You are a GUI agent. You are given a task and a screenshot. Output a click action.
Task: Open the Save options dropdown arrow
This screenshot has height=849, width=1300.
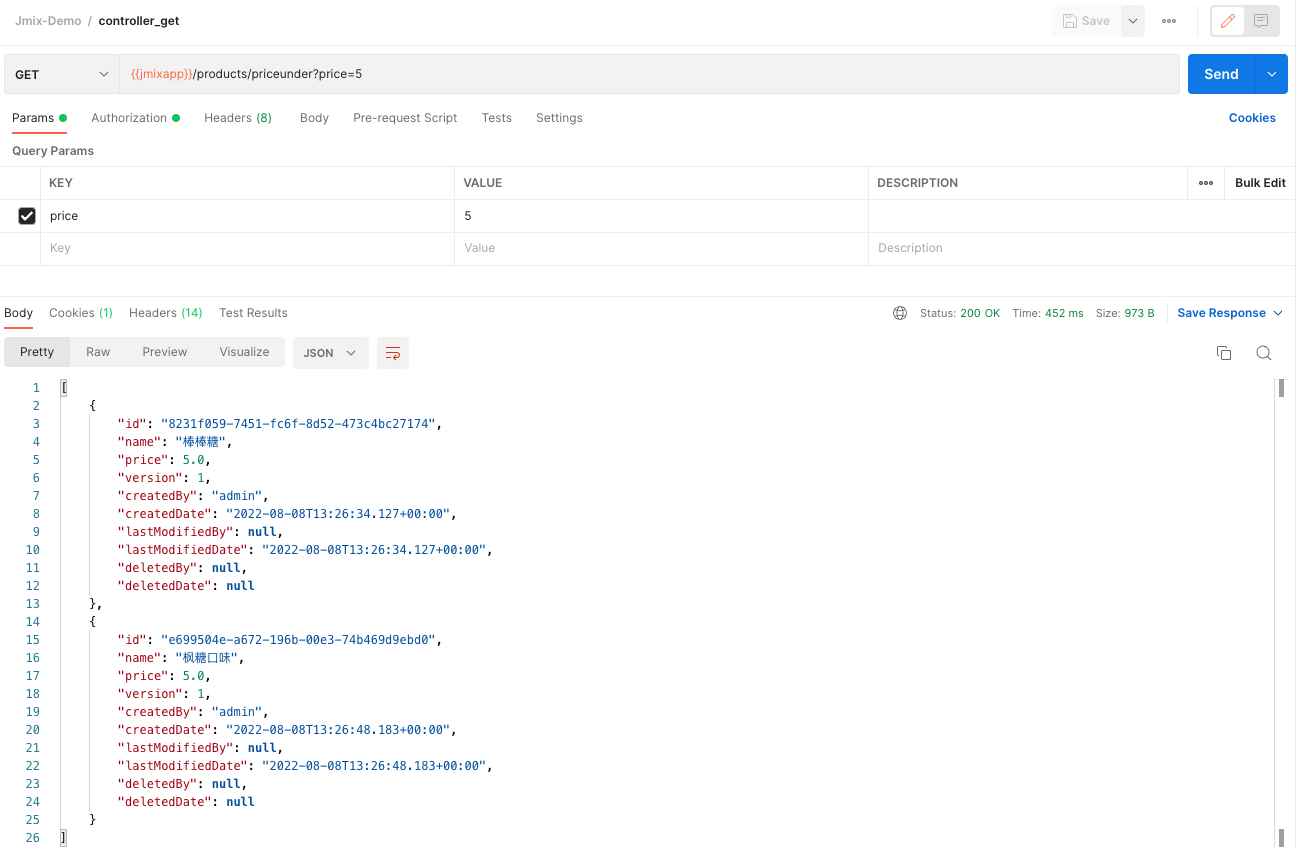click(1133, 21)
